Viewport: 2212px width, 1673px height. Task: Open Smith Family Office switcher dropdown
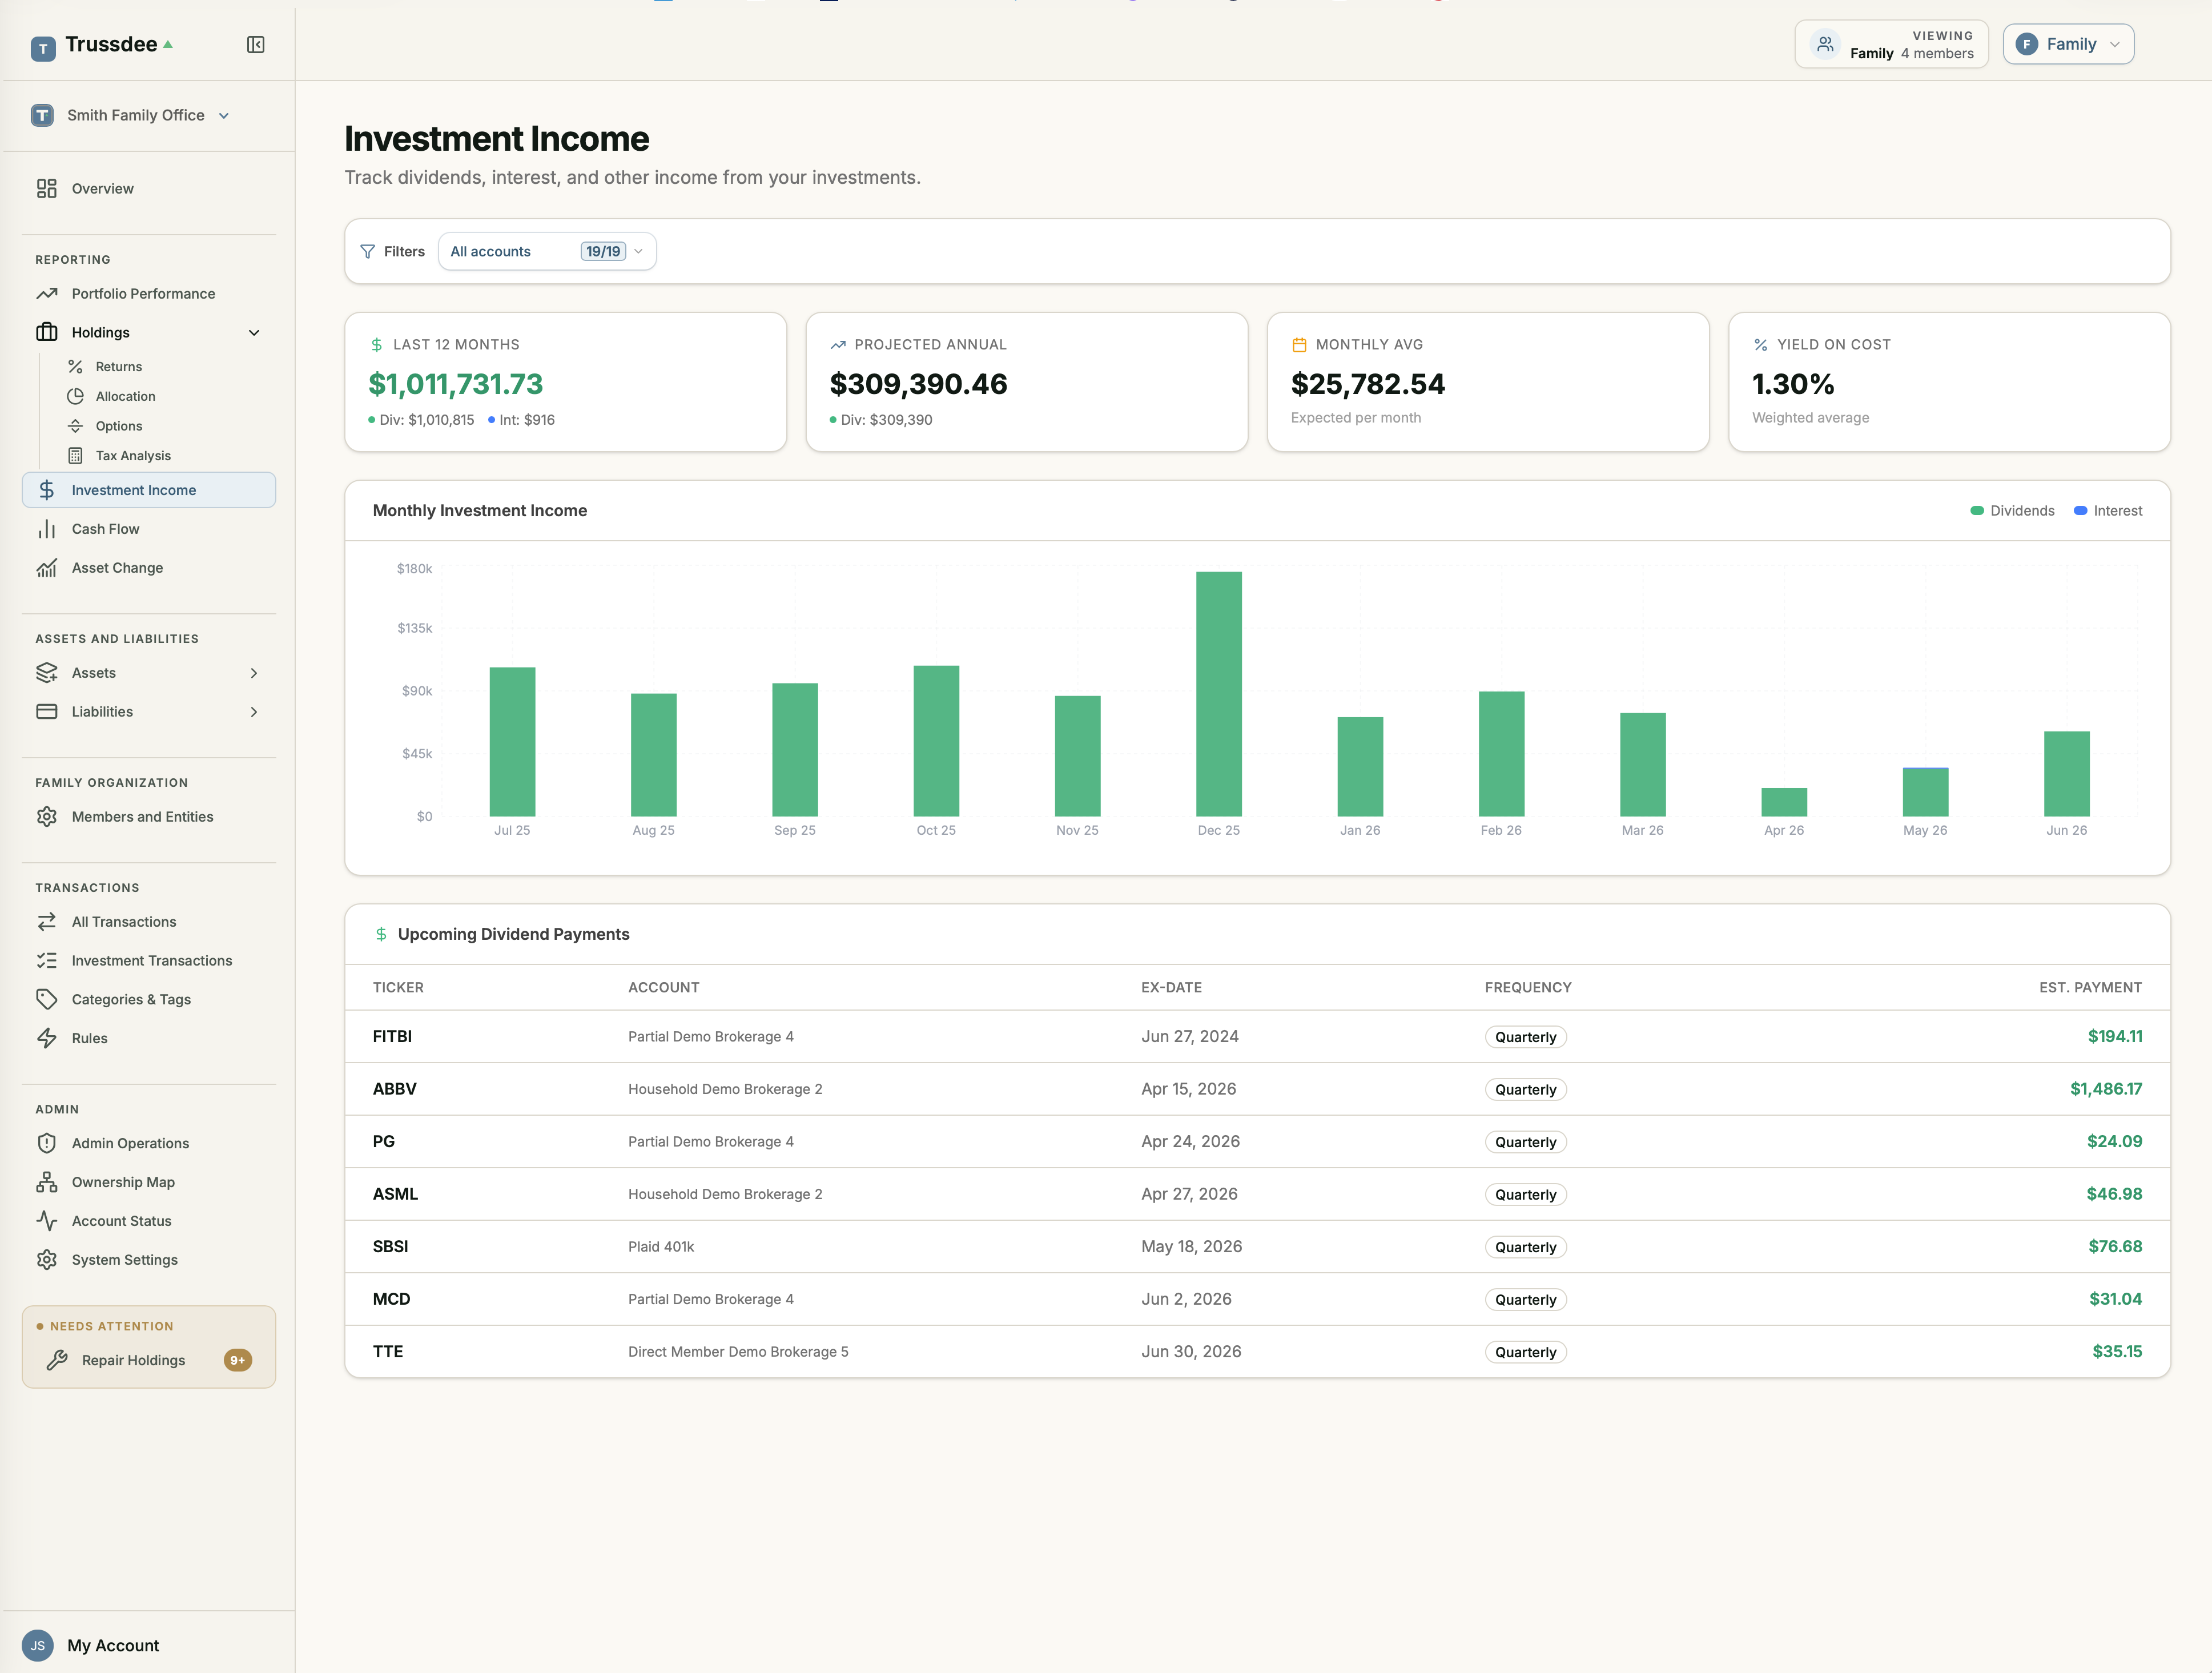130,116
